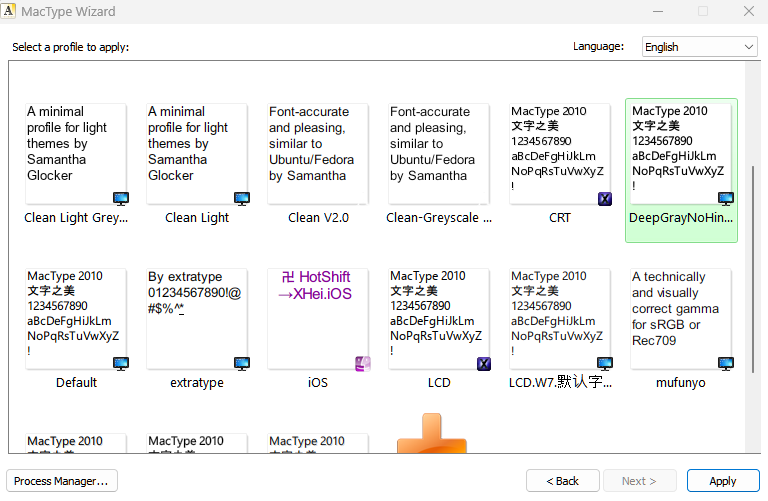Apply the selected profile

point(723,481)
